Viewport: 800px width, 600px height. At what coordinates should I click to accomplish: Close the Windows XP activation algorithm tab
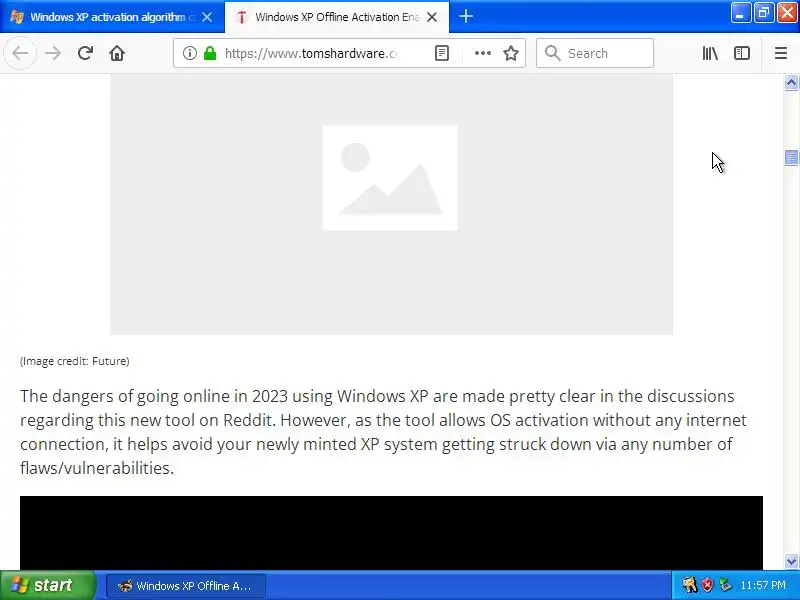pos(207,17)
